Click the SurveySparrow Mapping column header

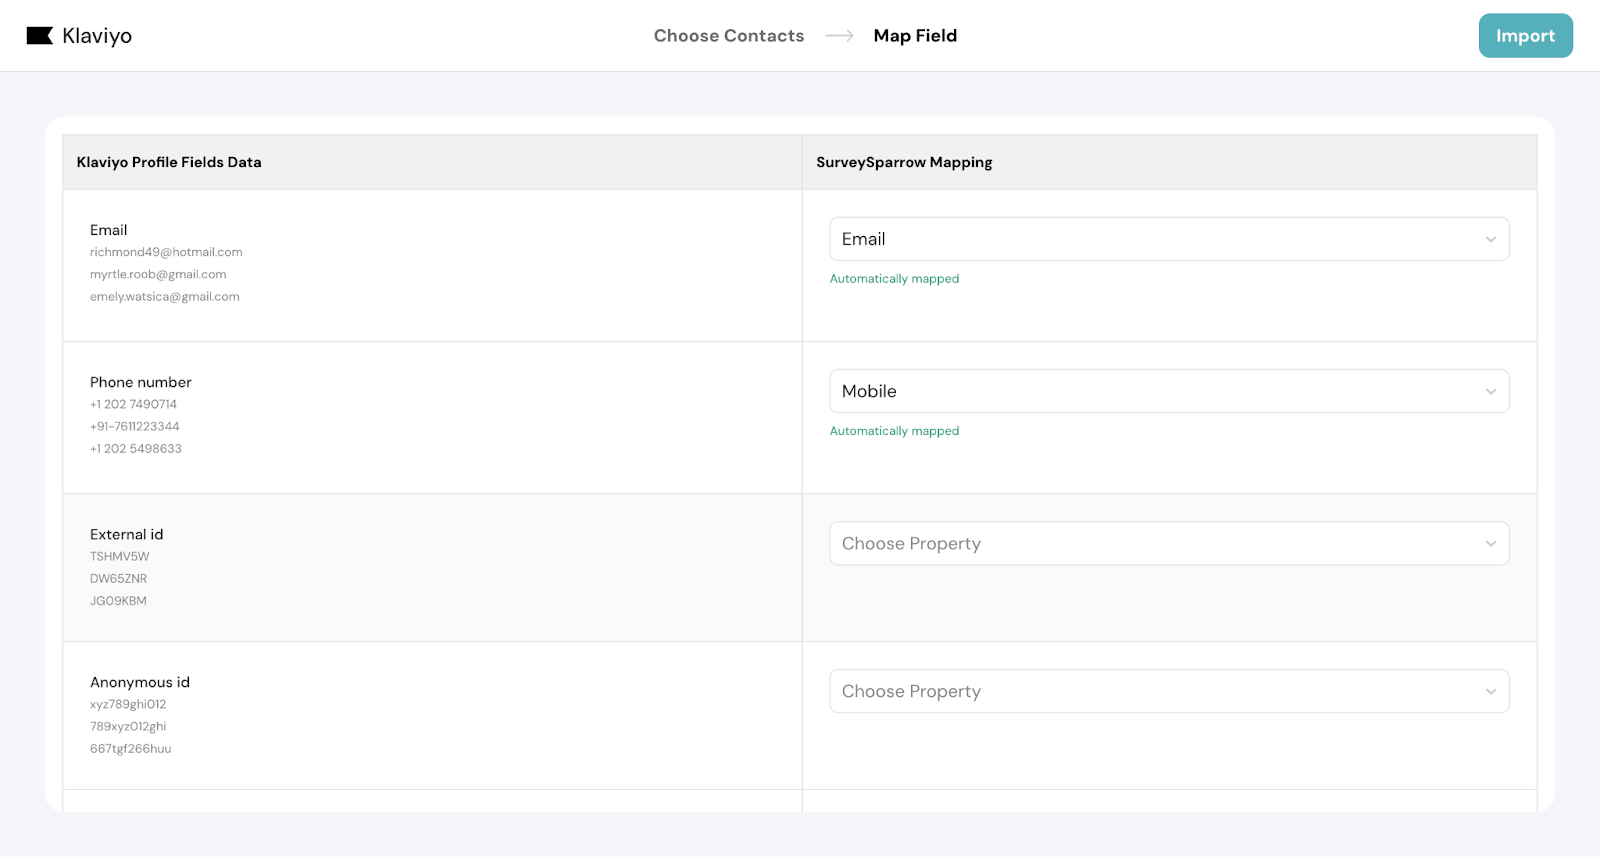(x=904, y=162)
